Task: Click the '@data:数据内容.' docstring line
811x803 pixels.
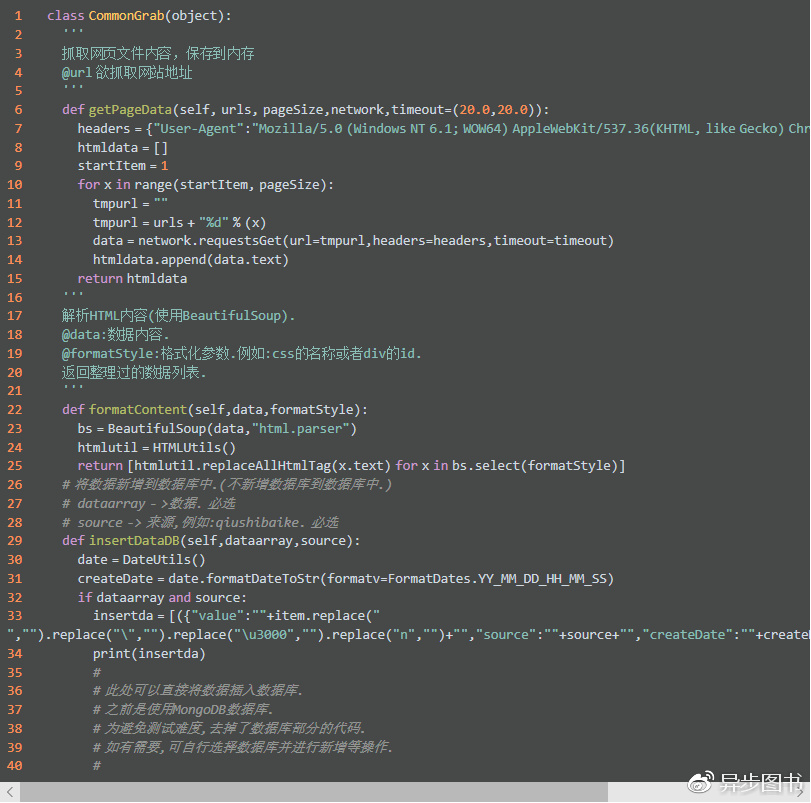Action: click(x=115, y=335)
